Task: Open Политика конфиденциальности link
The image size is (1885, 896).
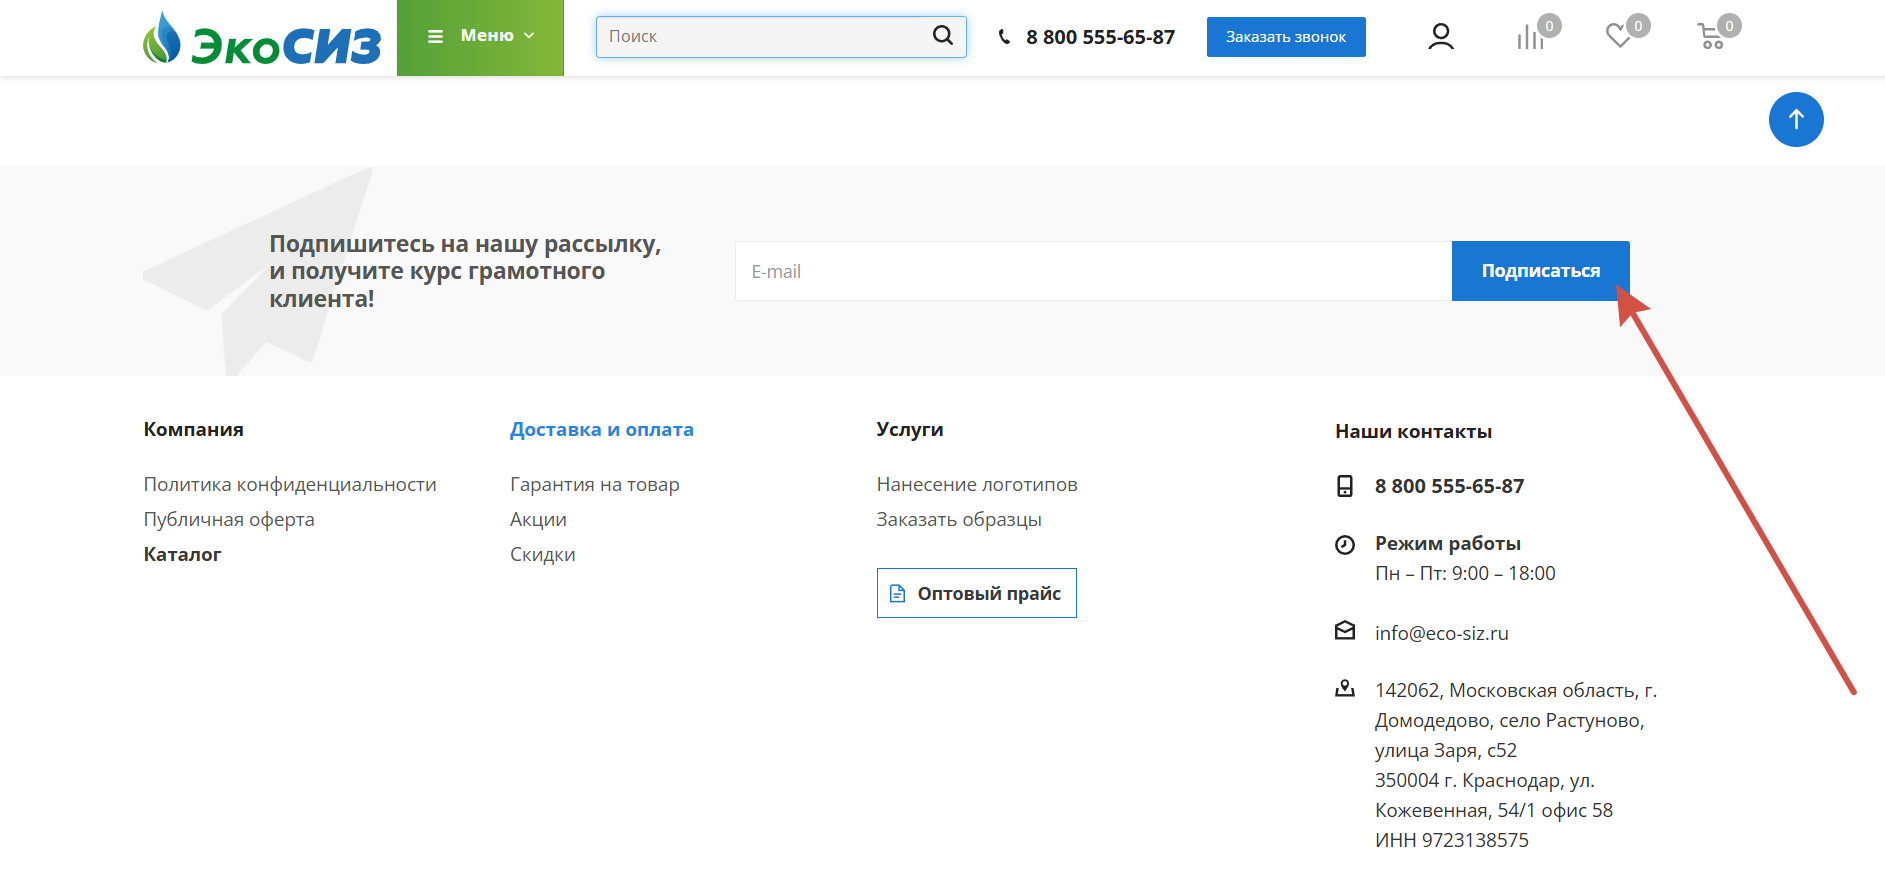Action: 290,484
